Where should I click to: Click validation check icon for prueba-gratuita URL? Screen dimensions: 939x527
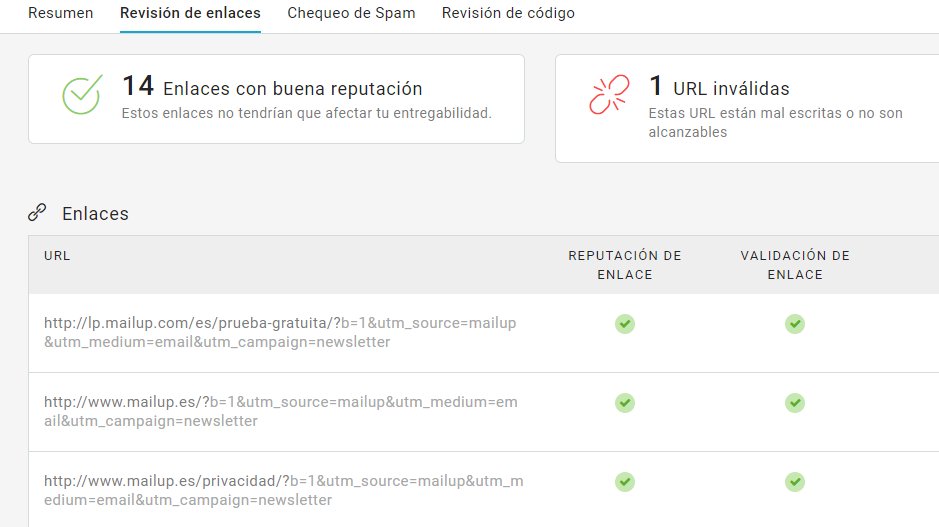[795, 324]
